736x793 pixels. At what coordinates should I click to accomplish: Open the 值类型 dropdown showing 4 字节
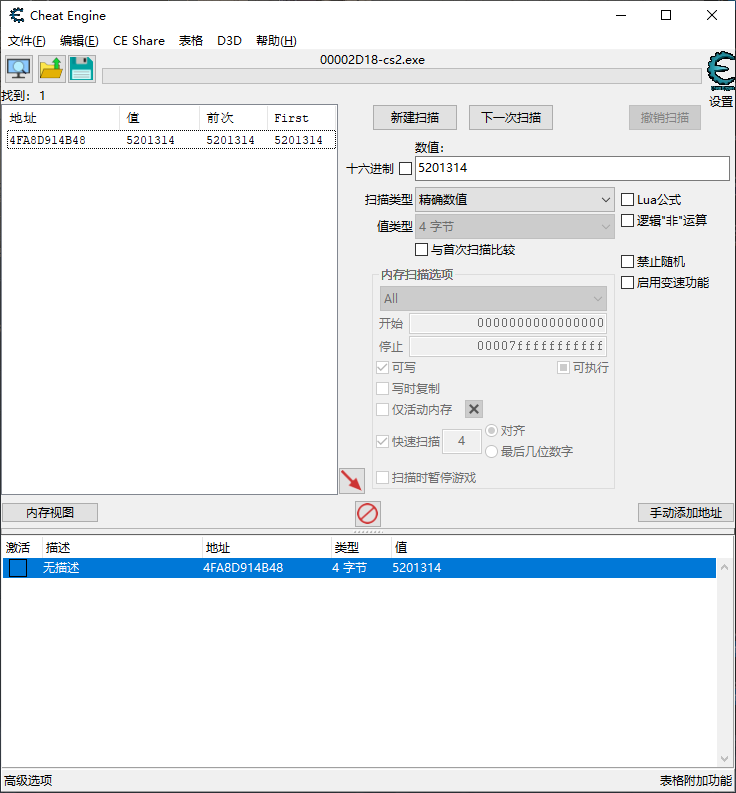(x=514, y=227)
